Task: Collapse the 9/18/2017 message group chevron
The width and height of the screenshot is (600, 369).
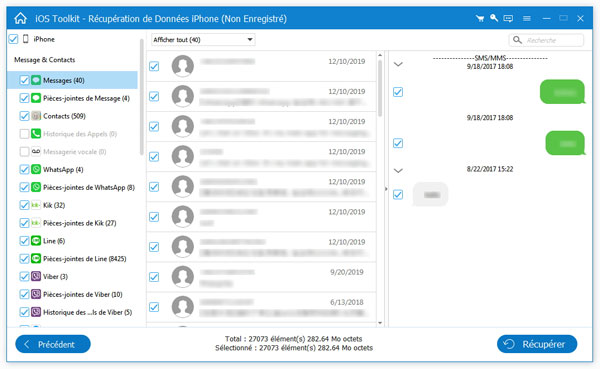Action: click(x=398, y=64)
